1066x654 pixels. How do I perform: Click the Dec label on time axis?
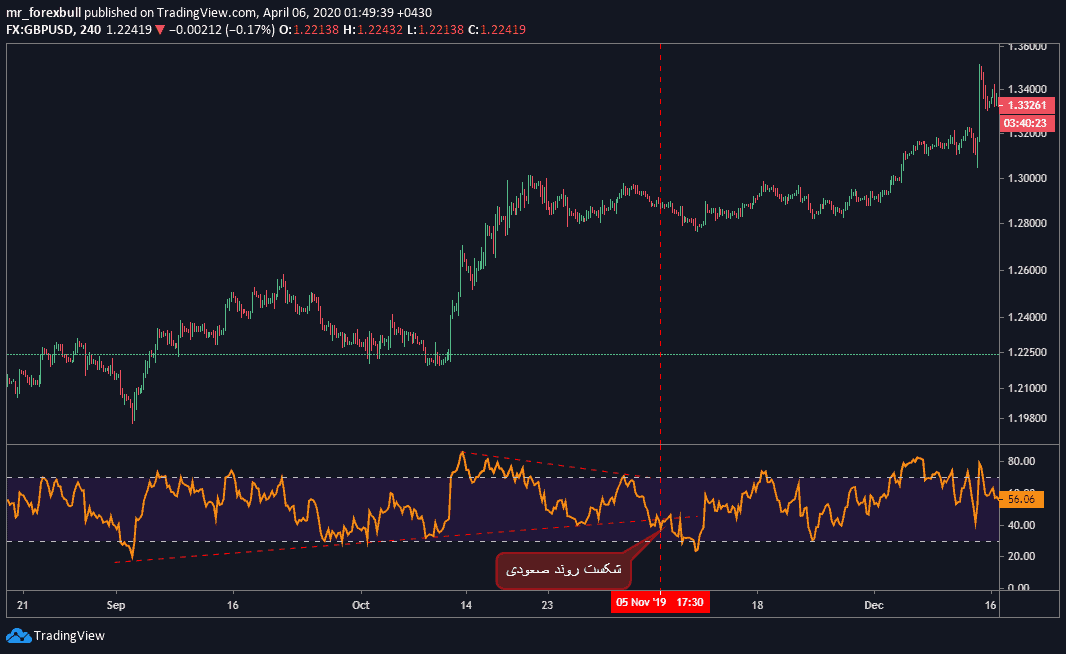pos(875,605)
